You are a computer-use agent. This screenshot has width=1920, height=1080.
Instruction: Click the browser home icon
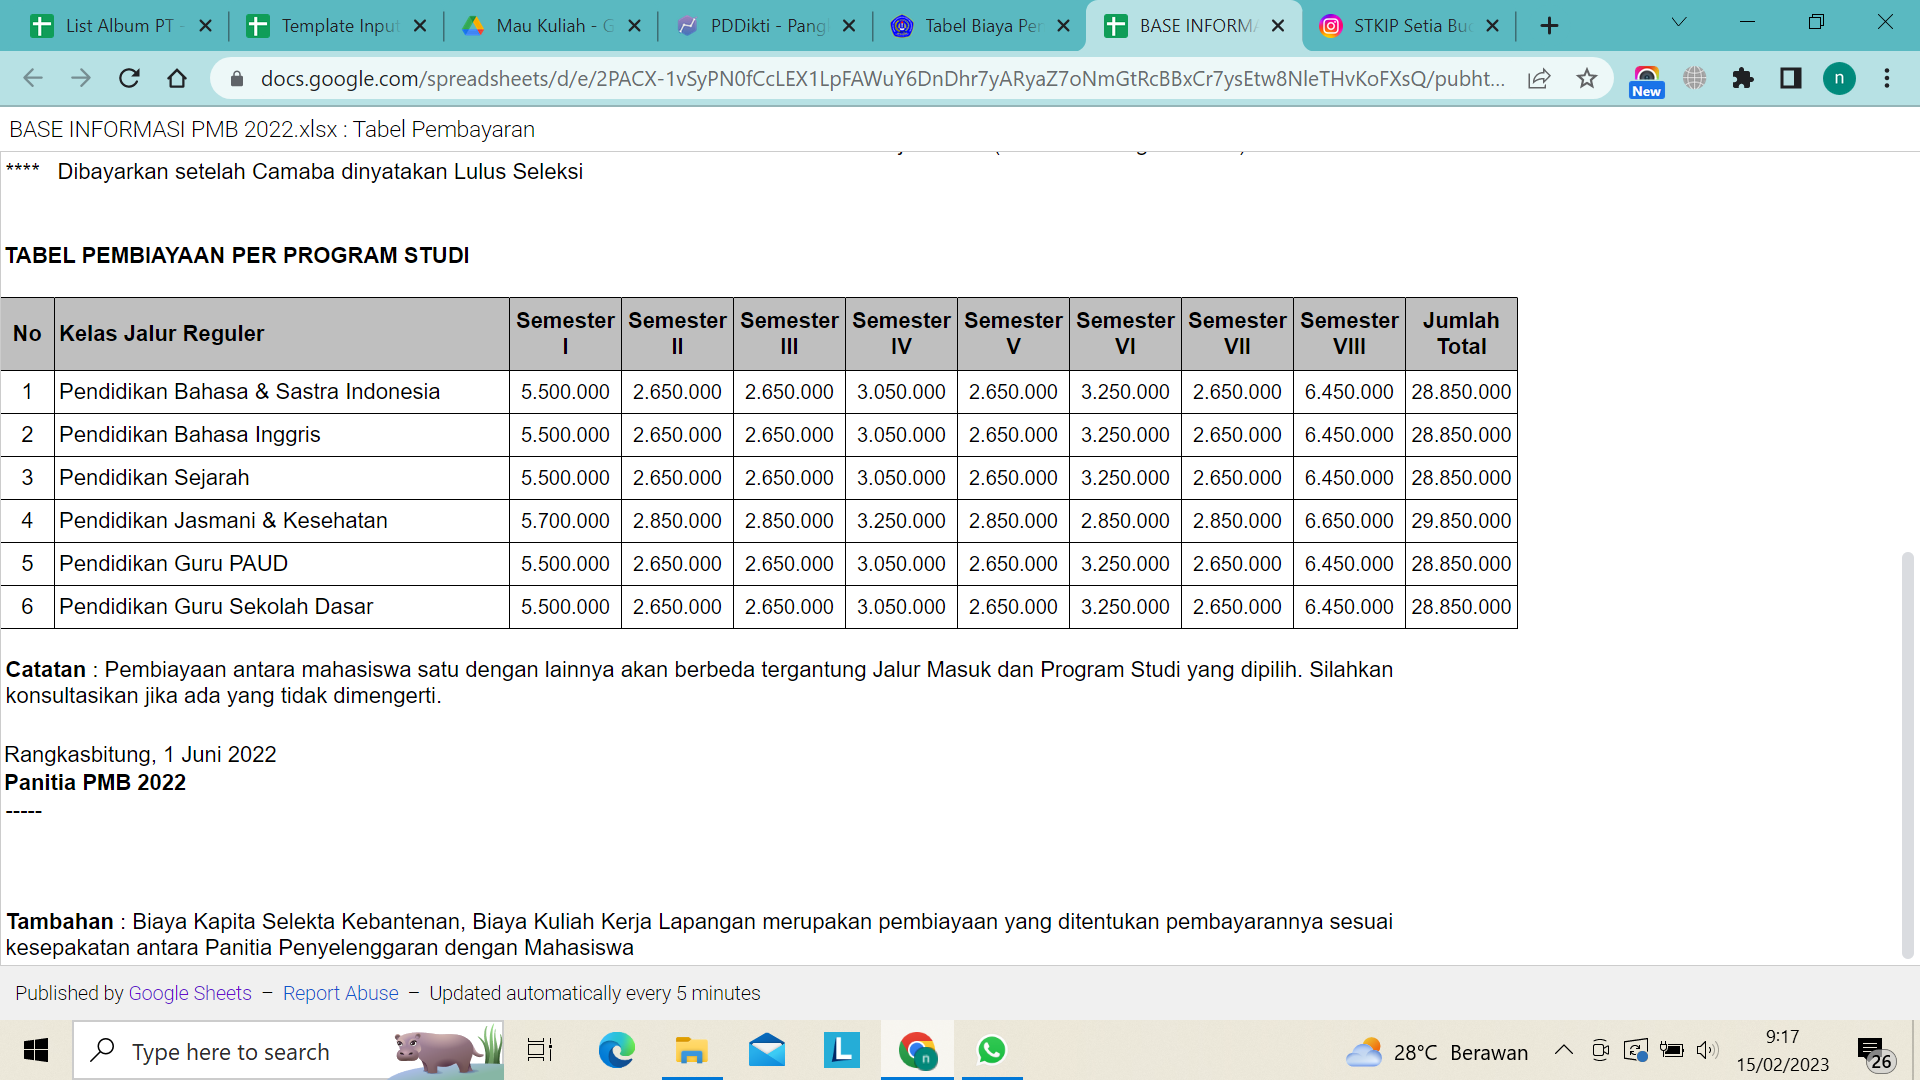pyautogui.click(x=177, y=78)
